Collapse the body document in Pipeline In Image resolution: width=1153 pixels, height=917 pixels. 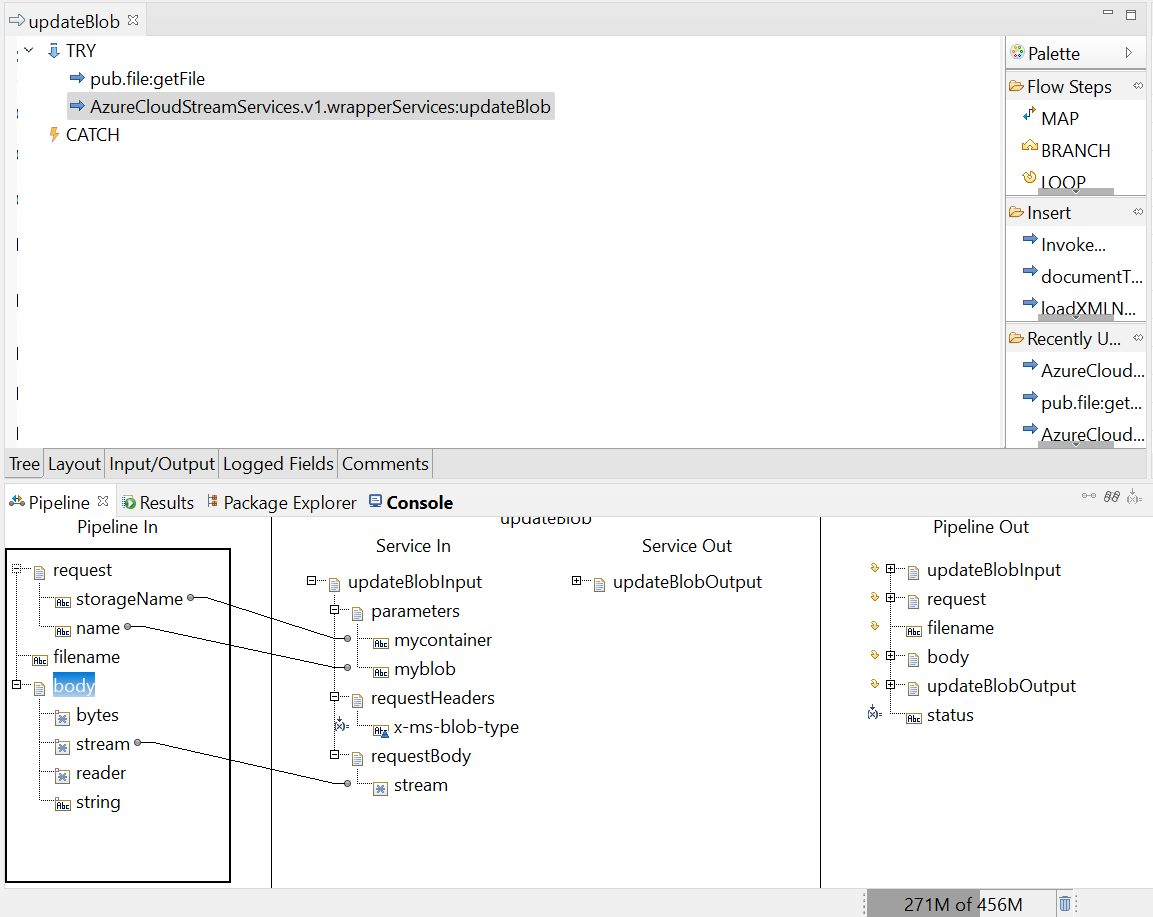(16, 685)
